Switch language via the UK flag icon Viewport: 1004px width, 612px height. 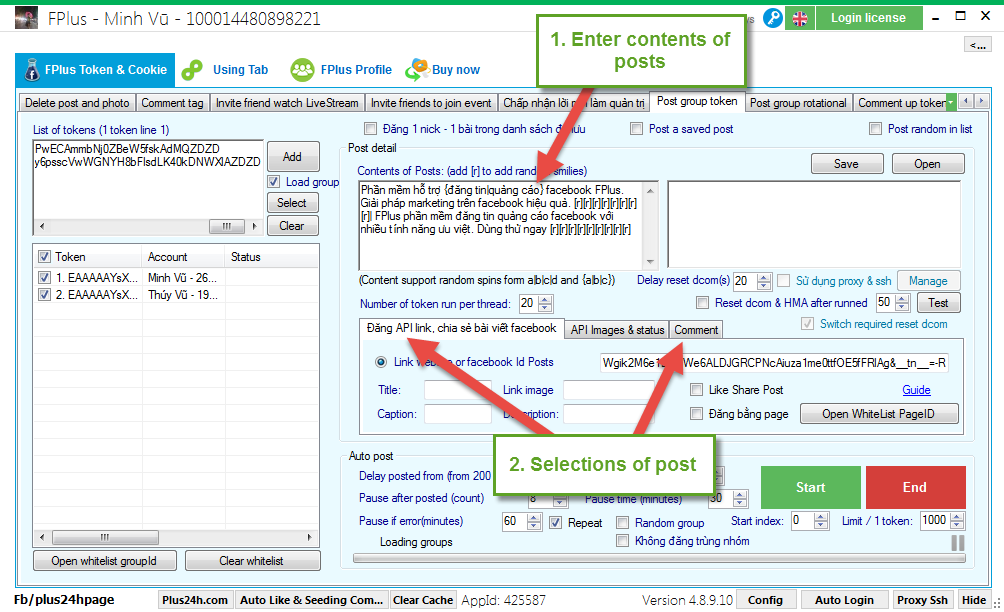click(800, 18)
